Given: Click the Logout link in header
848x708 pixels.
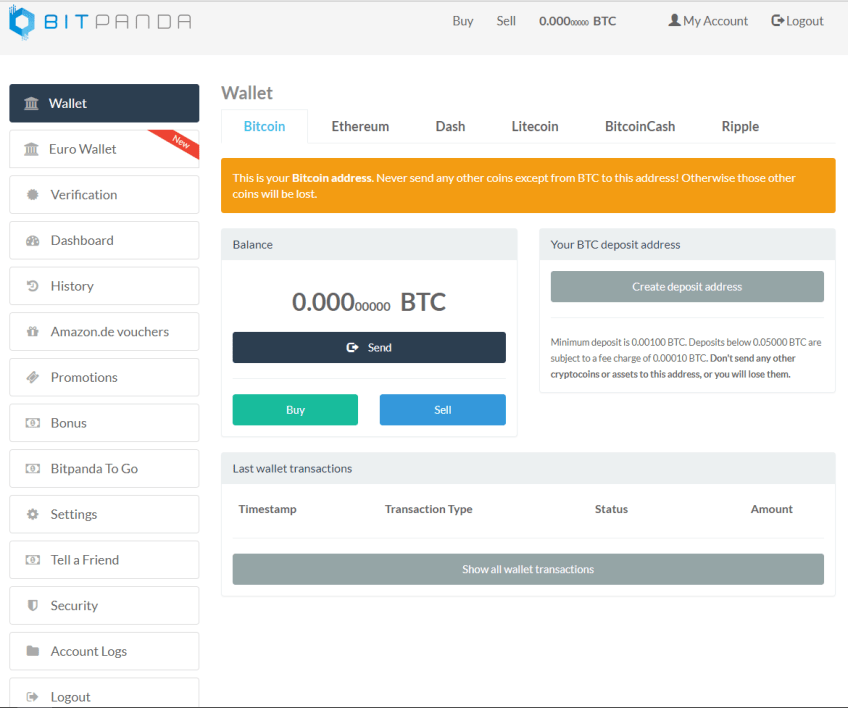Looking at the screenshot, I should (797, 21).
